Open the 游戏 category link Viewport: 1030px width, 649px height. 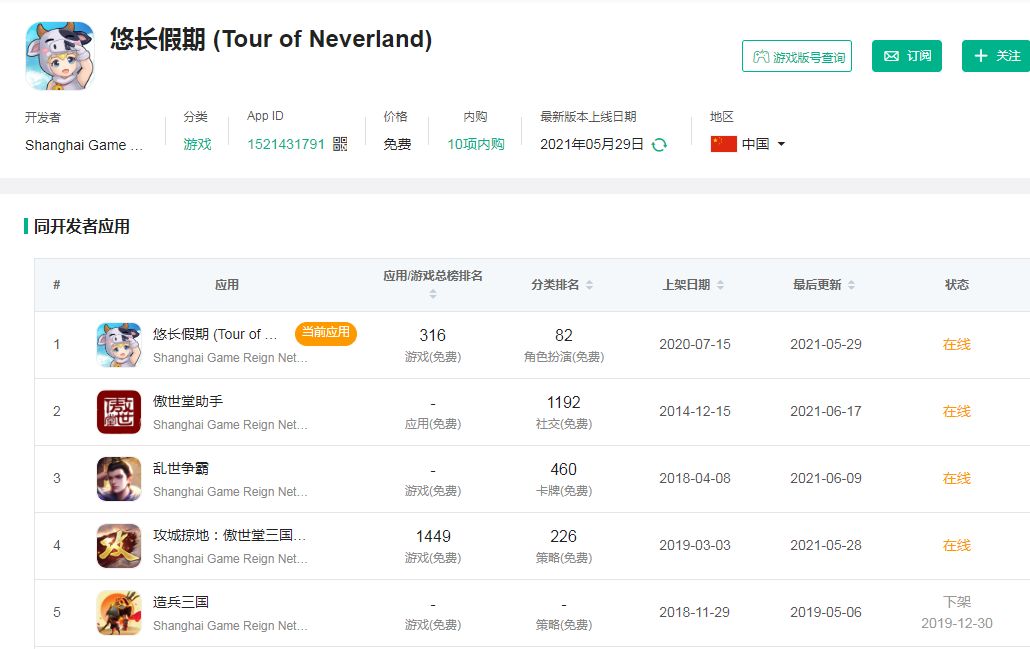(x=197, y=144)
